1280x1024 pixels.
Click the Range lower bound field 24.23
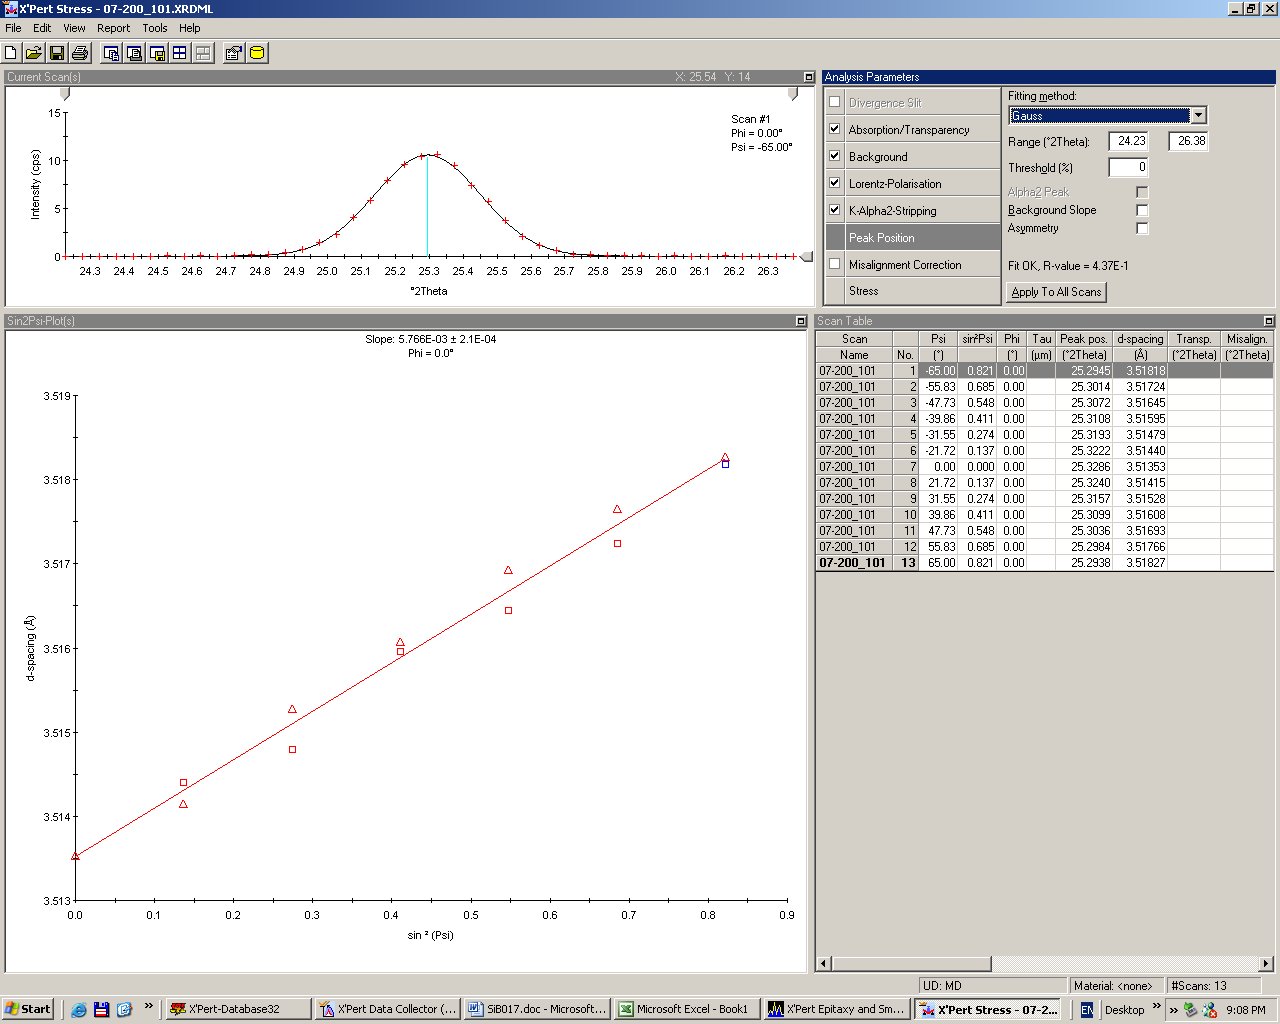pos(1128,141)
